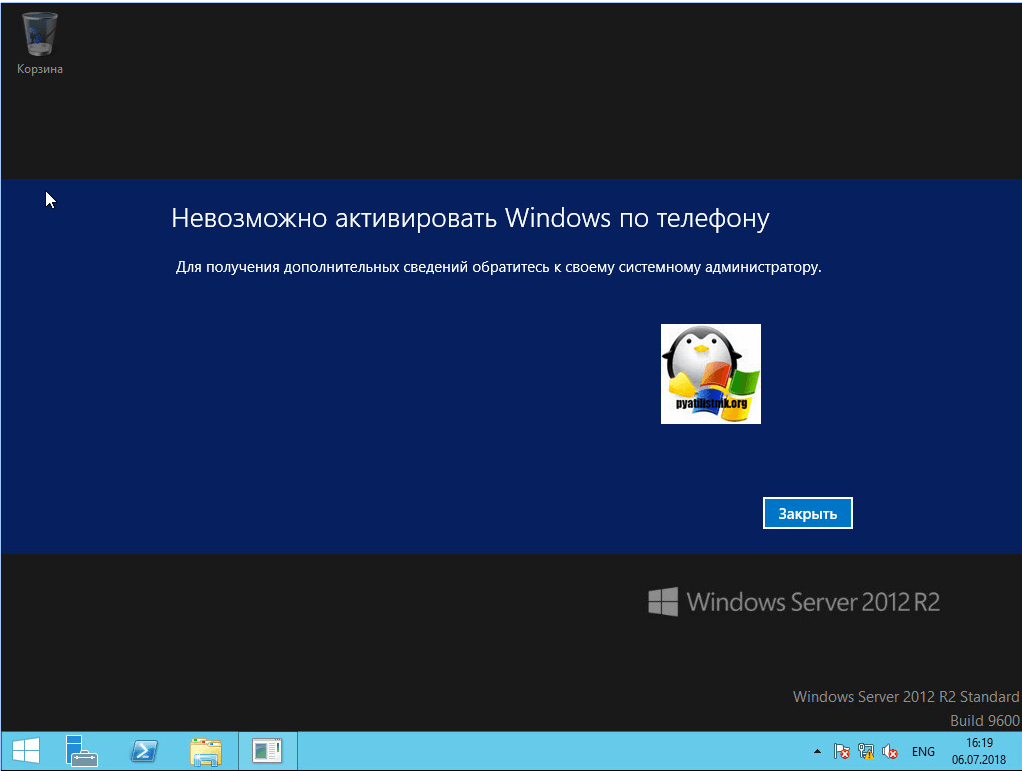Screen dimensions: 1022x771
Task: Click the Build 9600 watermark text
Action: pos(984,720)
